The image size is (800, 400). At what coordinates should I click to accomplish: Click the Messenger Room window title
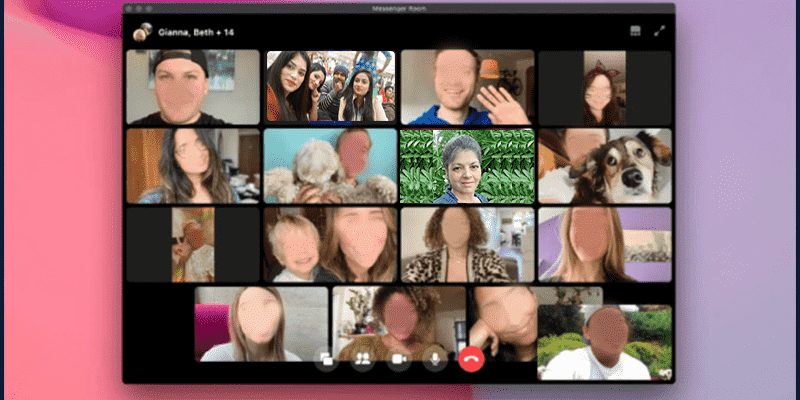[x=399, y=9]
